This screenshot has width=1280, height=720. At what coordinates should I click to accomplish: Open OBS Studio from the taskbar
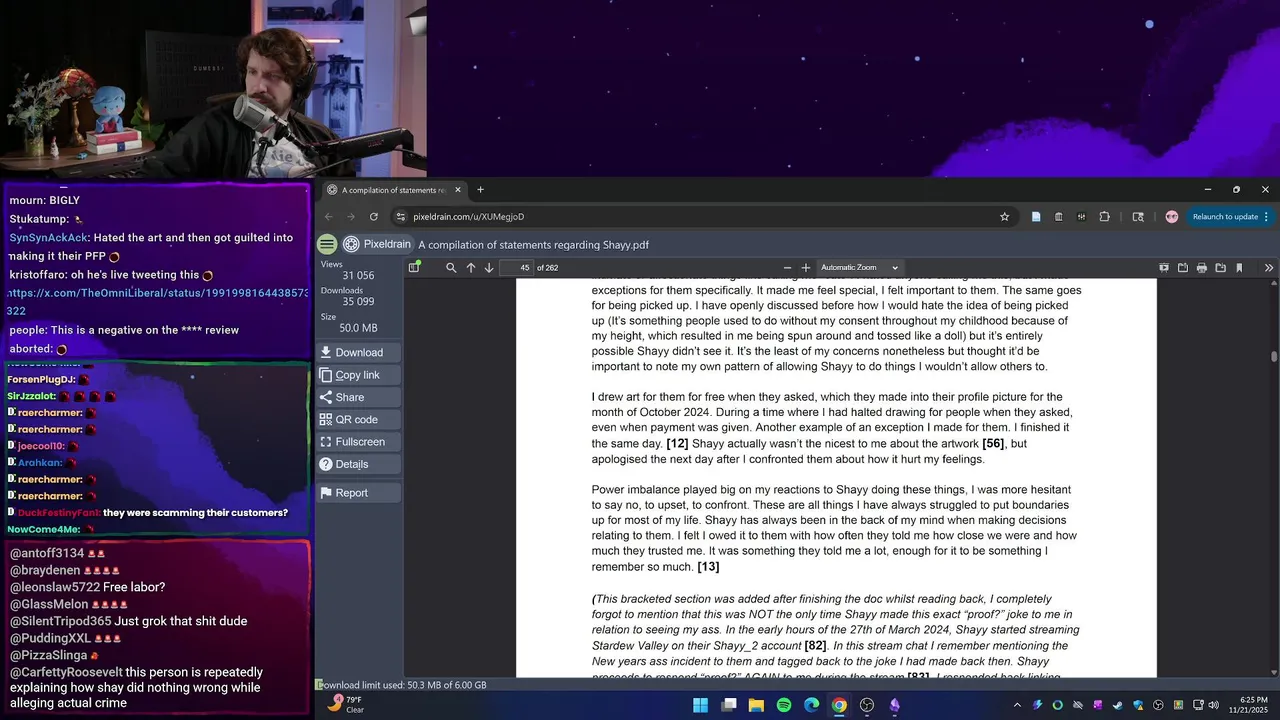[867, 705]
